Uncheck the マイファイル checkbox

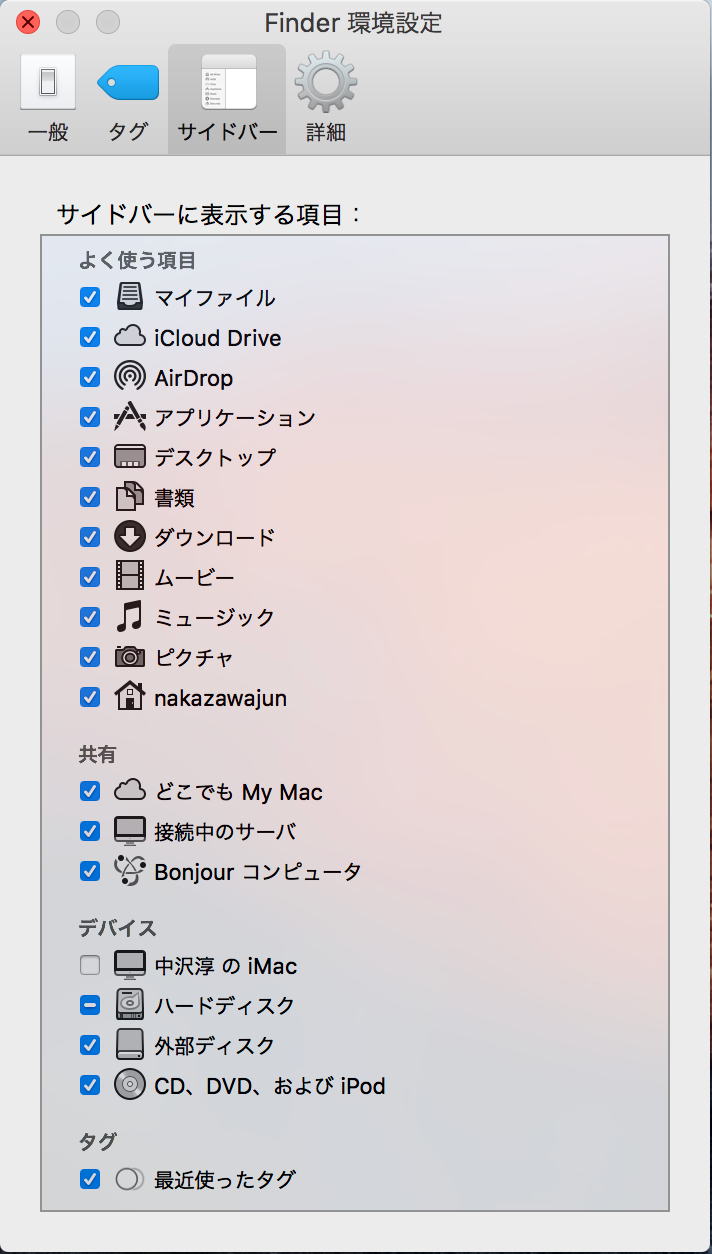(90, 297)
